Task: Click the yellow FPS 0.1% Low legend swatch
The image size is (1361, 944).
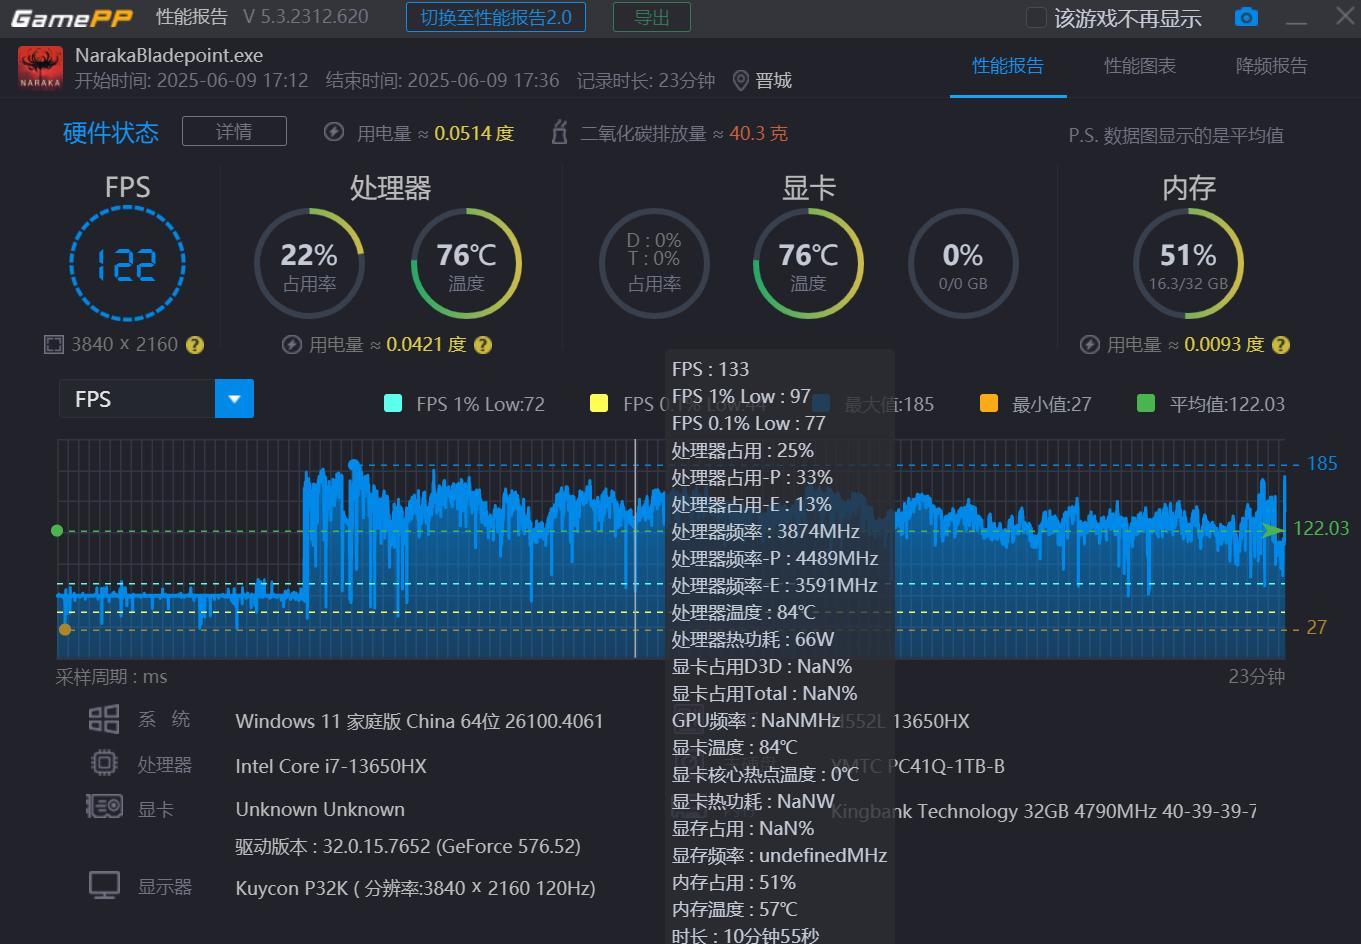Action: 599,403
